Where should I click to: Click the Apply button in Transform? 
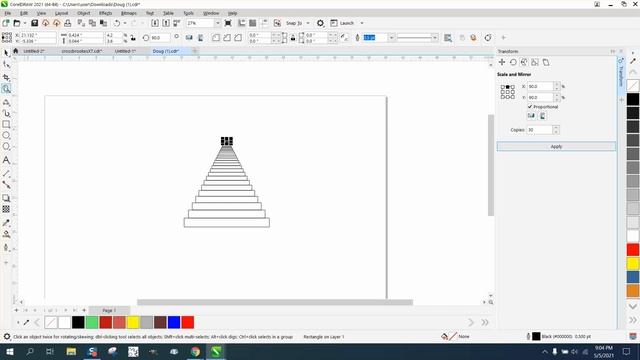(556, 147)
